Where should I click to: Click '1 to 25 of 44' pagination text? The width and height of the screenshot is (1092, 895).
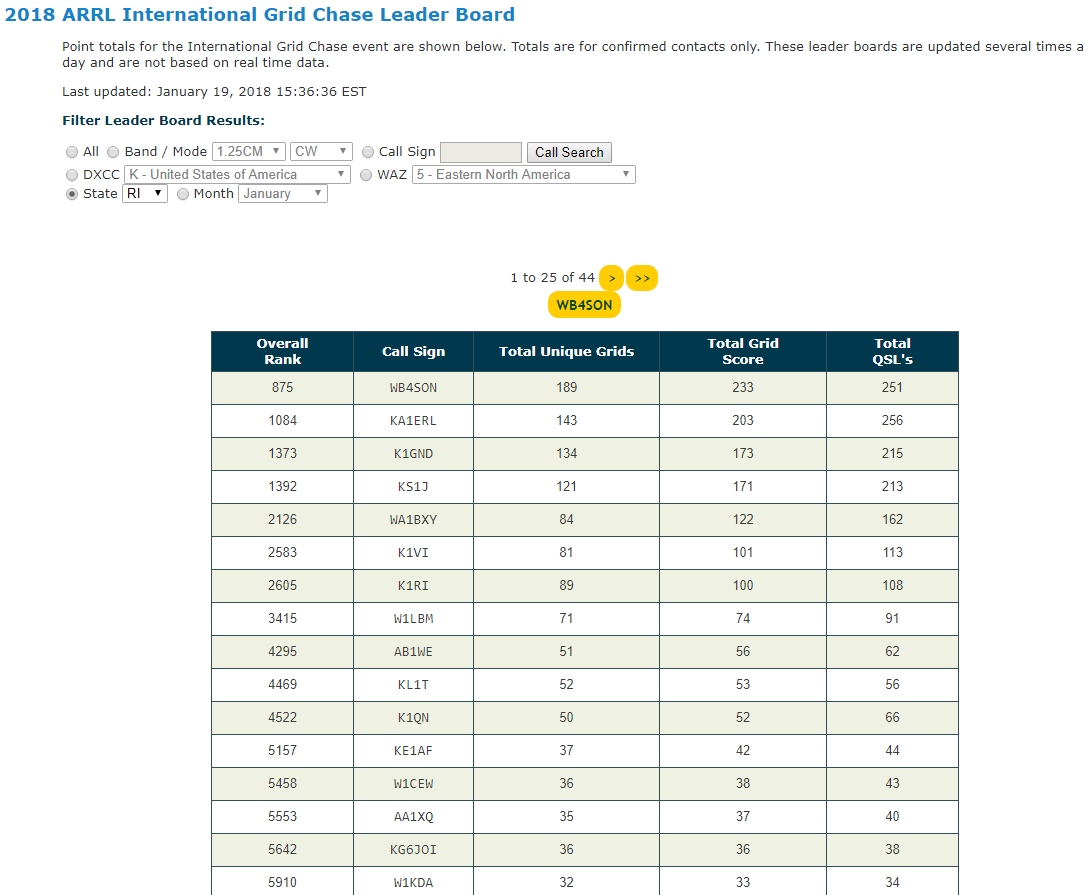pos(552,278)
